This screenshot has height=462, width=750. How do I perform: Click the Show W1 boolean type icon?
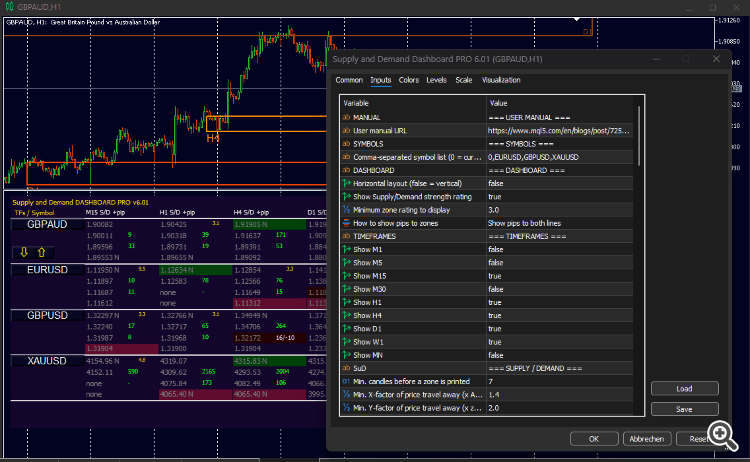(x=346, y=341)
